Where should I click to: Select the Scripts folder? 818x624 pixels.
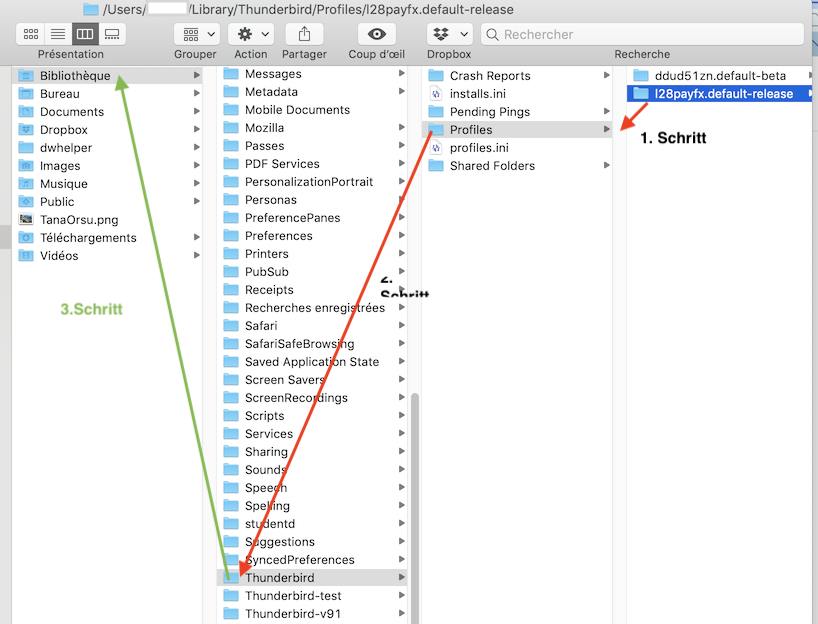[x=312, y=416]
